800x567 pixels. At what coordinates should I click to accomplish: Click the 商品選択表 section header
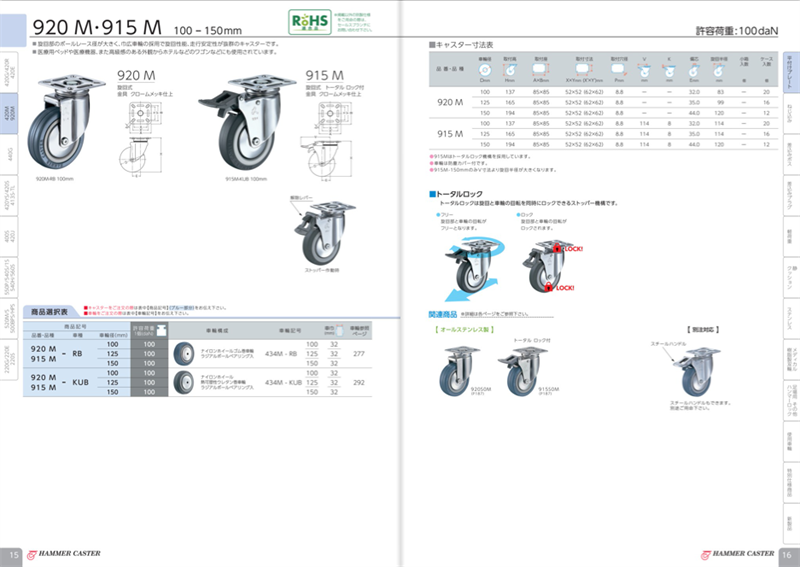[x=49, y=311]
